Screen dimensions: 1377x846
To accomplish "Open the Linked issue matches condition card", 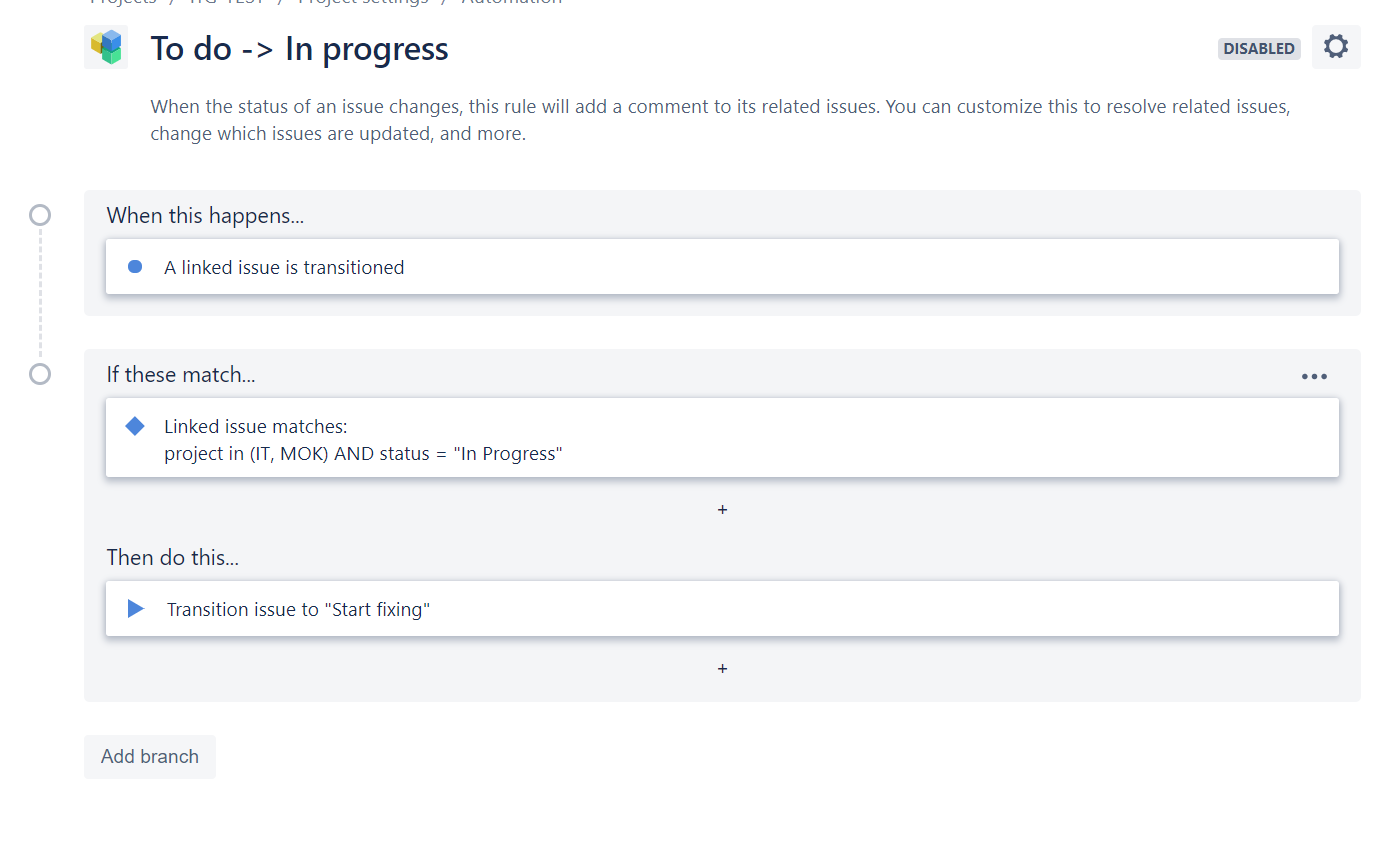I will [x=722, y=438].
